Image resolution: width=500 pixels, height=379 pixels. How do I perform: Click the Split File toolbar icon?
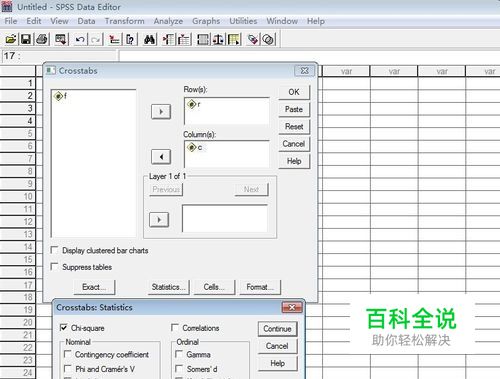[203, 40]
